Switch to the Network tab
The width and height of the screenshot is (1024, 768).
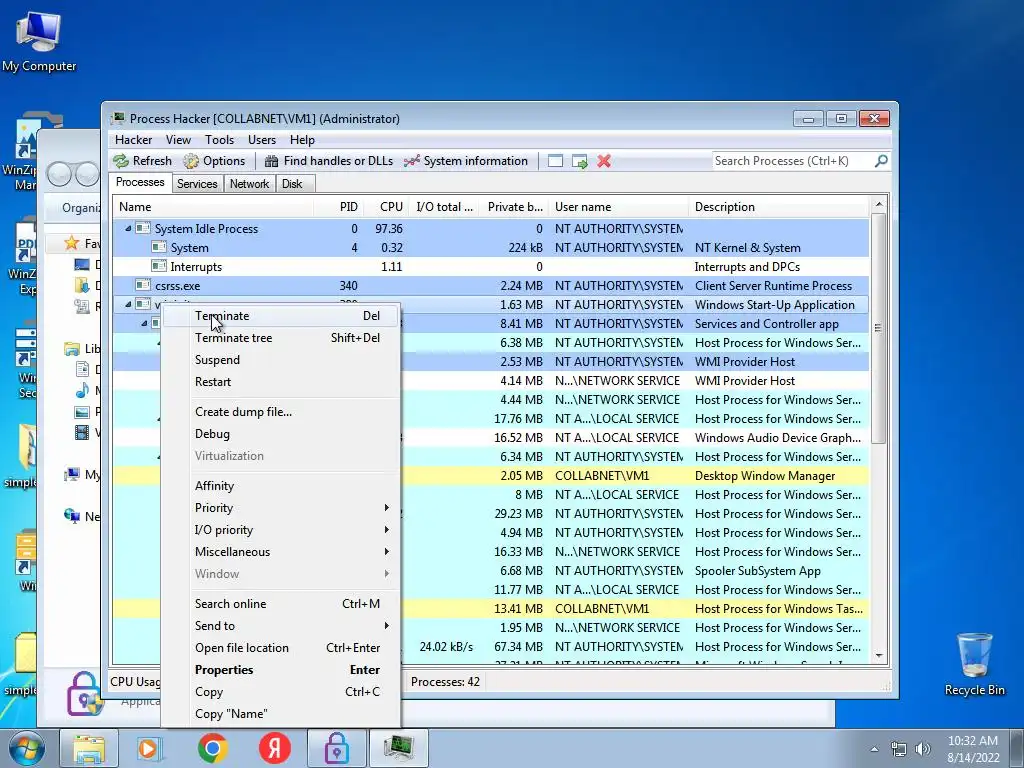click(249, 184)
